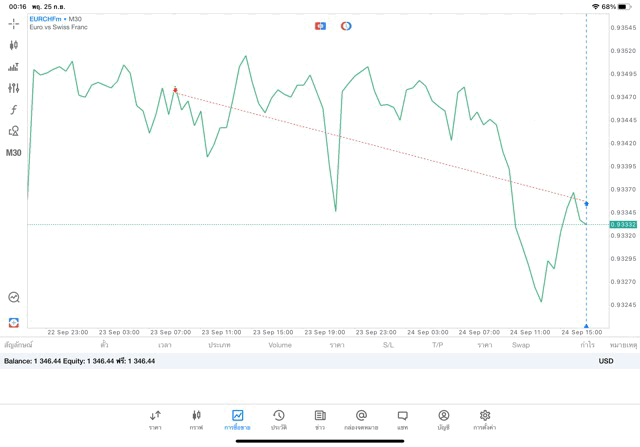Screen dimensions: 640x447
Task: Switch to the ราคา quotes tab
Action: click(155, 419)
